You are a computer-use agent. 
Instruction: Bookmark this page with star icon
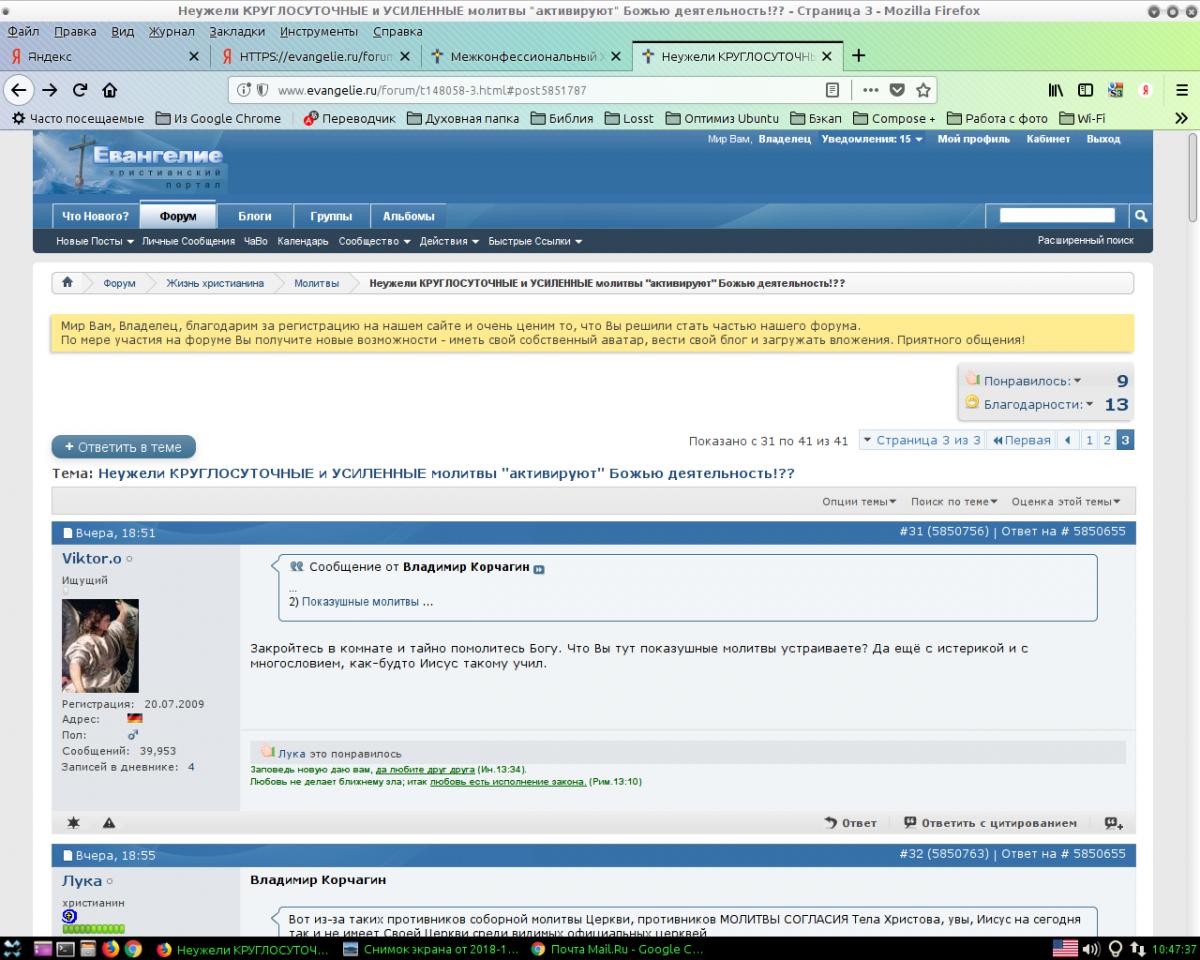(x=923, y=90)
